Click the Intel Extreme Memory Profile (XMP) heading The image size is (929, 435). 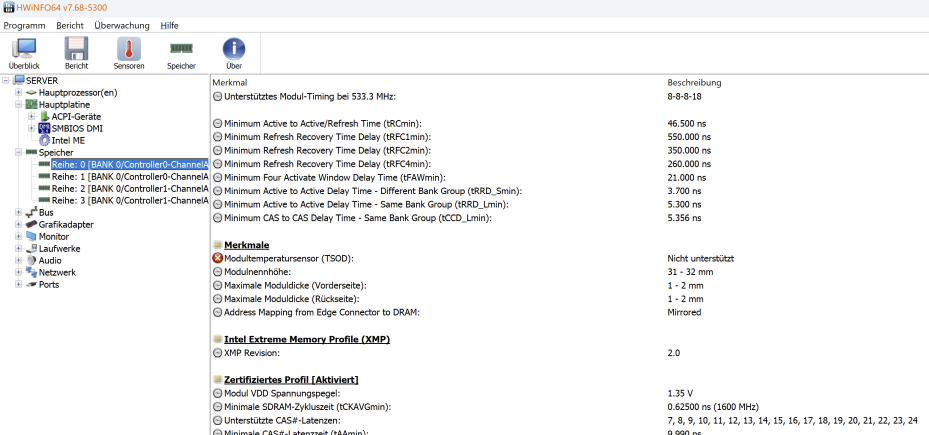pyautogui.click(x=307, y=339)
